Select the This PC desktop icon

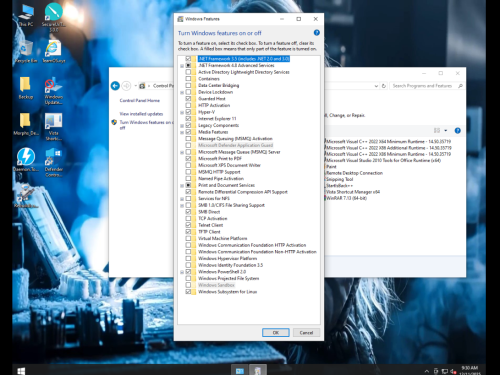pyautogui.click(x=26, y=16)
